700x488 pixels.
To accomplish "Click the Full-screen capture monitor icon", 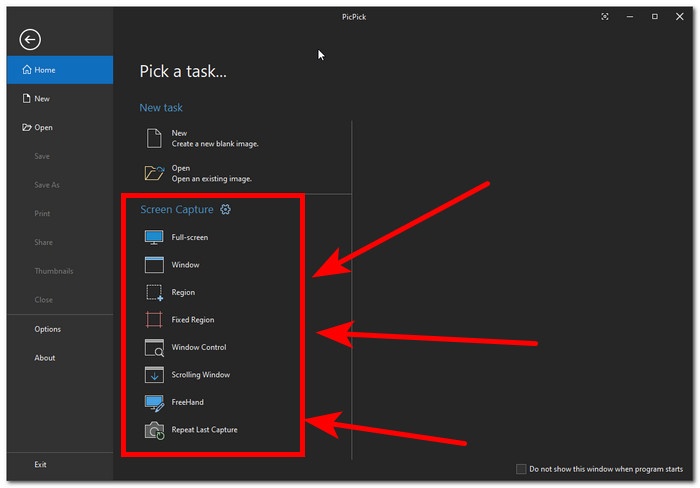I will coord(154,238).
